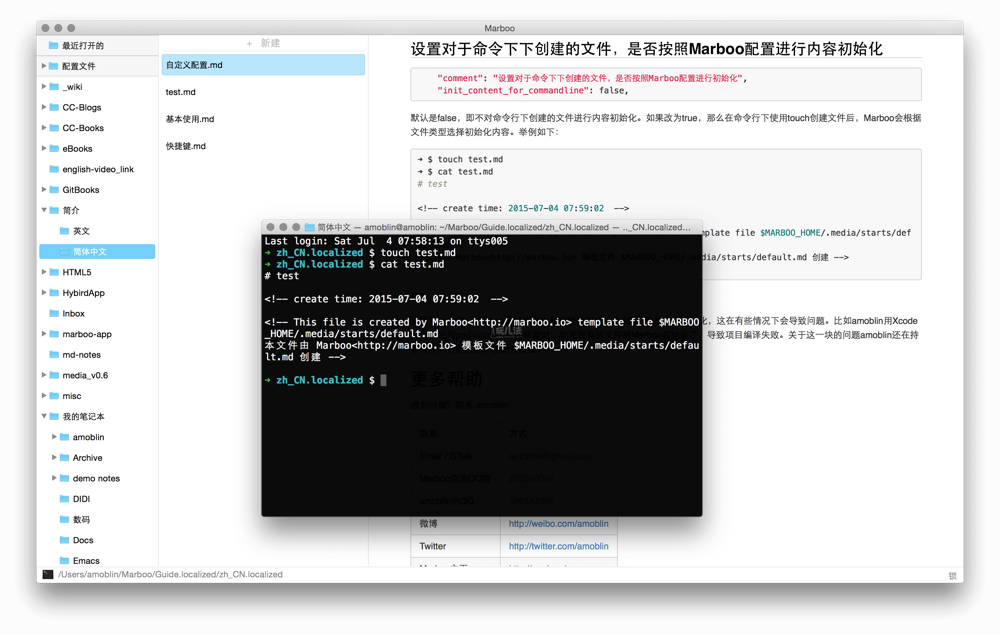The height and width of the screenshot is (635, 1000).
Task: Minimize the Terminal window
Action: pos(283,227)
